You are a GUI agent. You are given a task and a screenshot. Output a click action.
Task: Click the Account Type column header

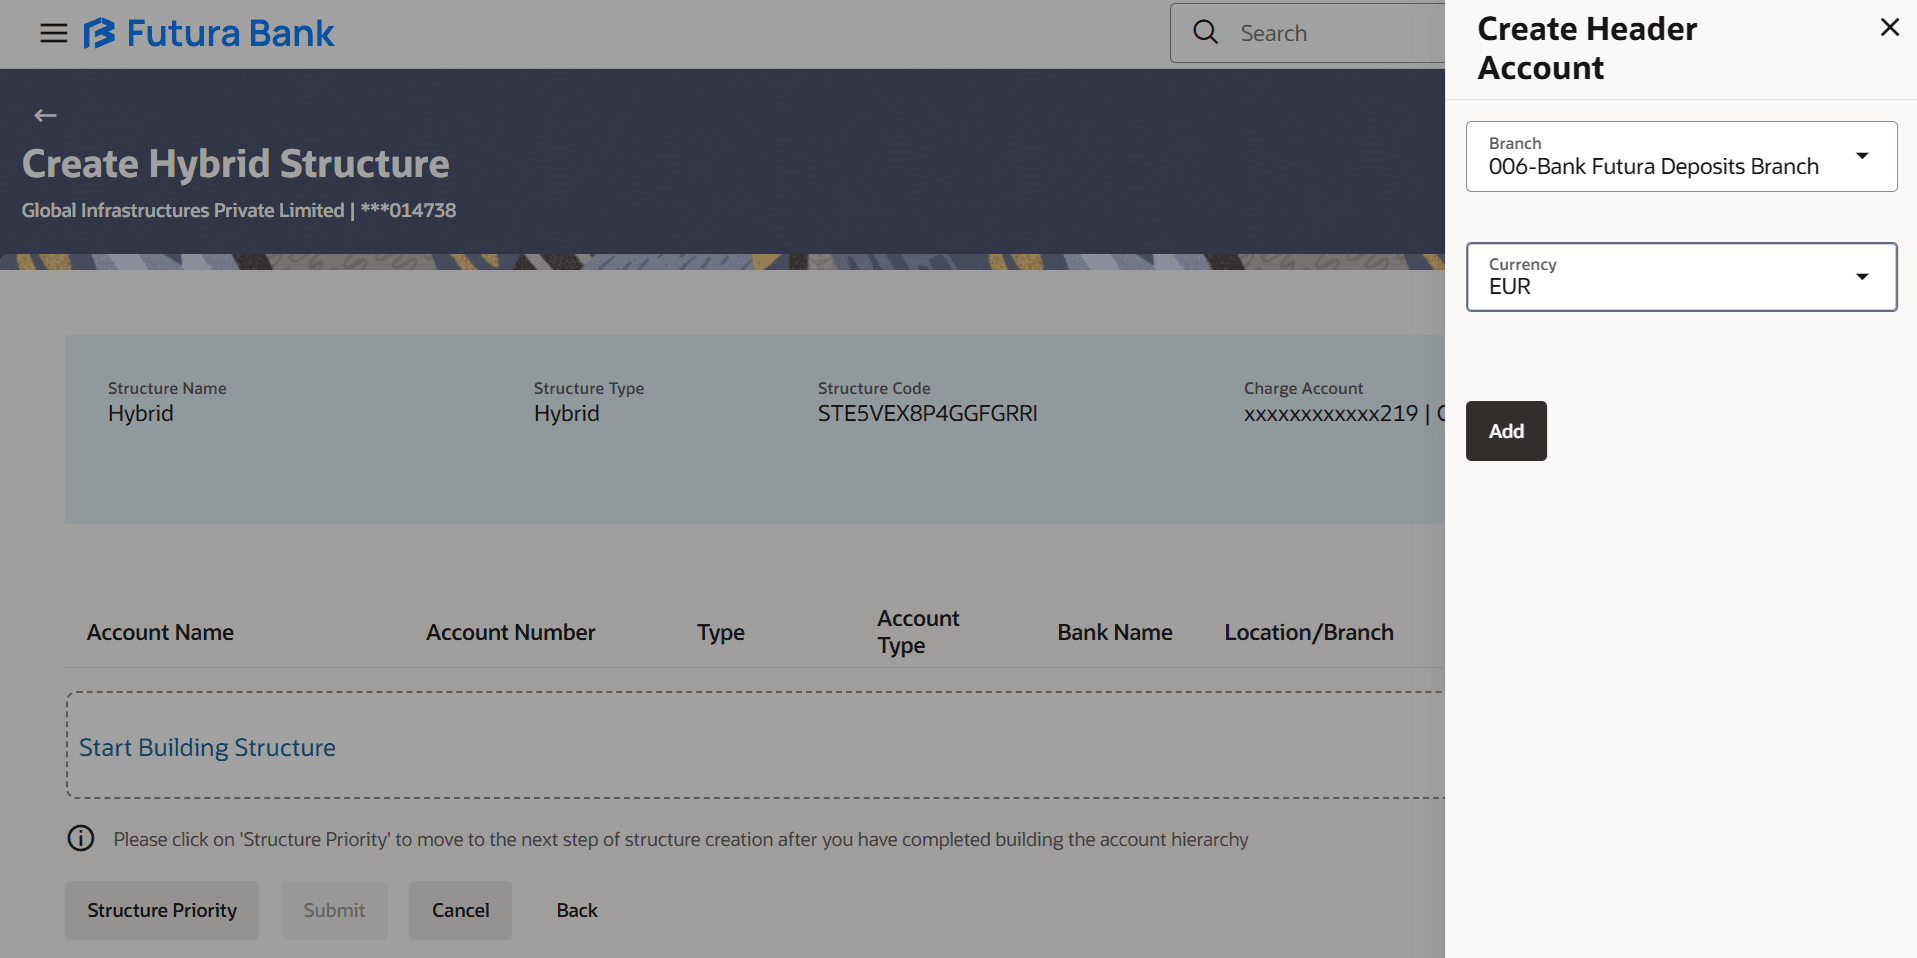[918, 632]
